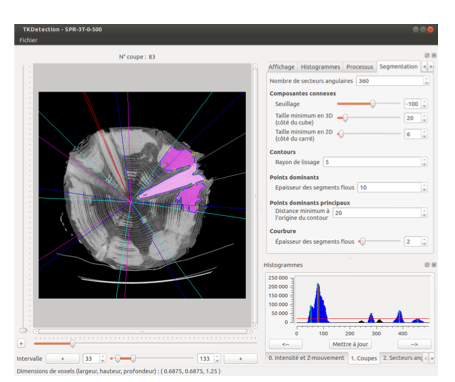Screen dimensions: 455x382
Task: Float the Segmentation dock panel
Action: click(427, 55)
